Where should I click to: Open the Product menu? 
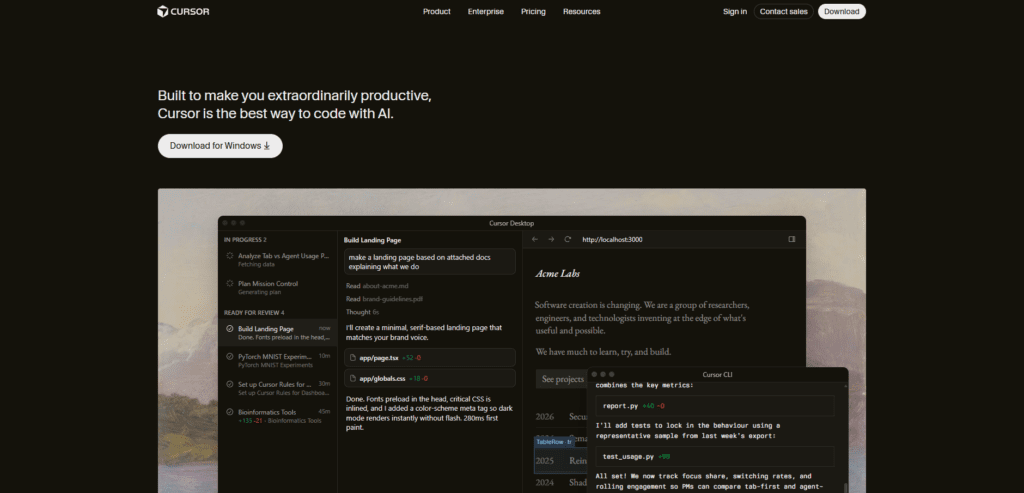(x=436, y=11)
